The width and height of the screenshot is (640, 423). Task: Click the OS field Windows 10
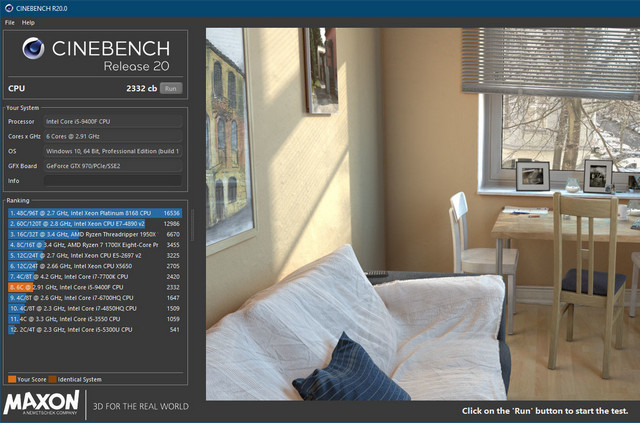pyautogui.click(x=113, y=151)
